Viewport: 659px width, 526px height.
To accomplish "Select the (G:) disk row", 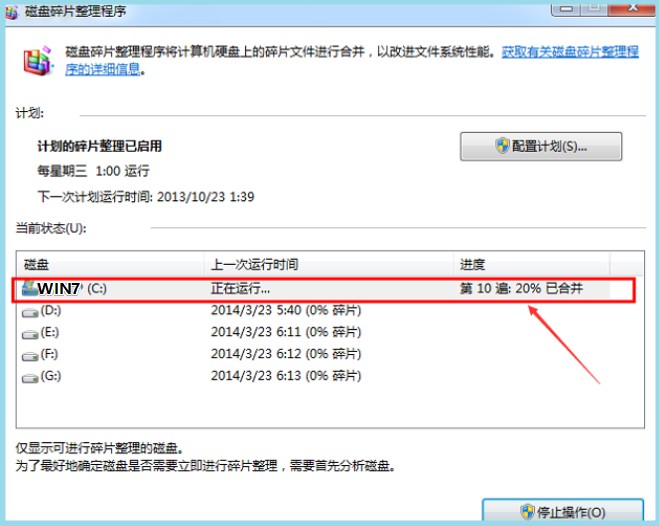I will (313, 376).
